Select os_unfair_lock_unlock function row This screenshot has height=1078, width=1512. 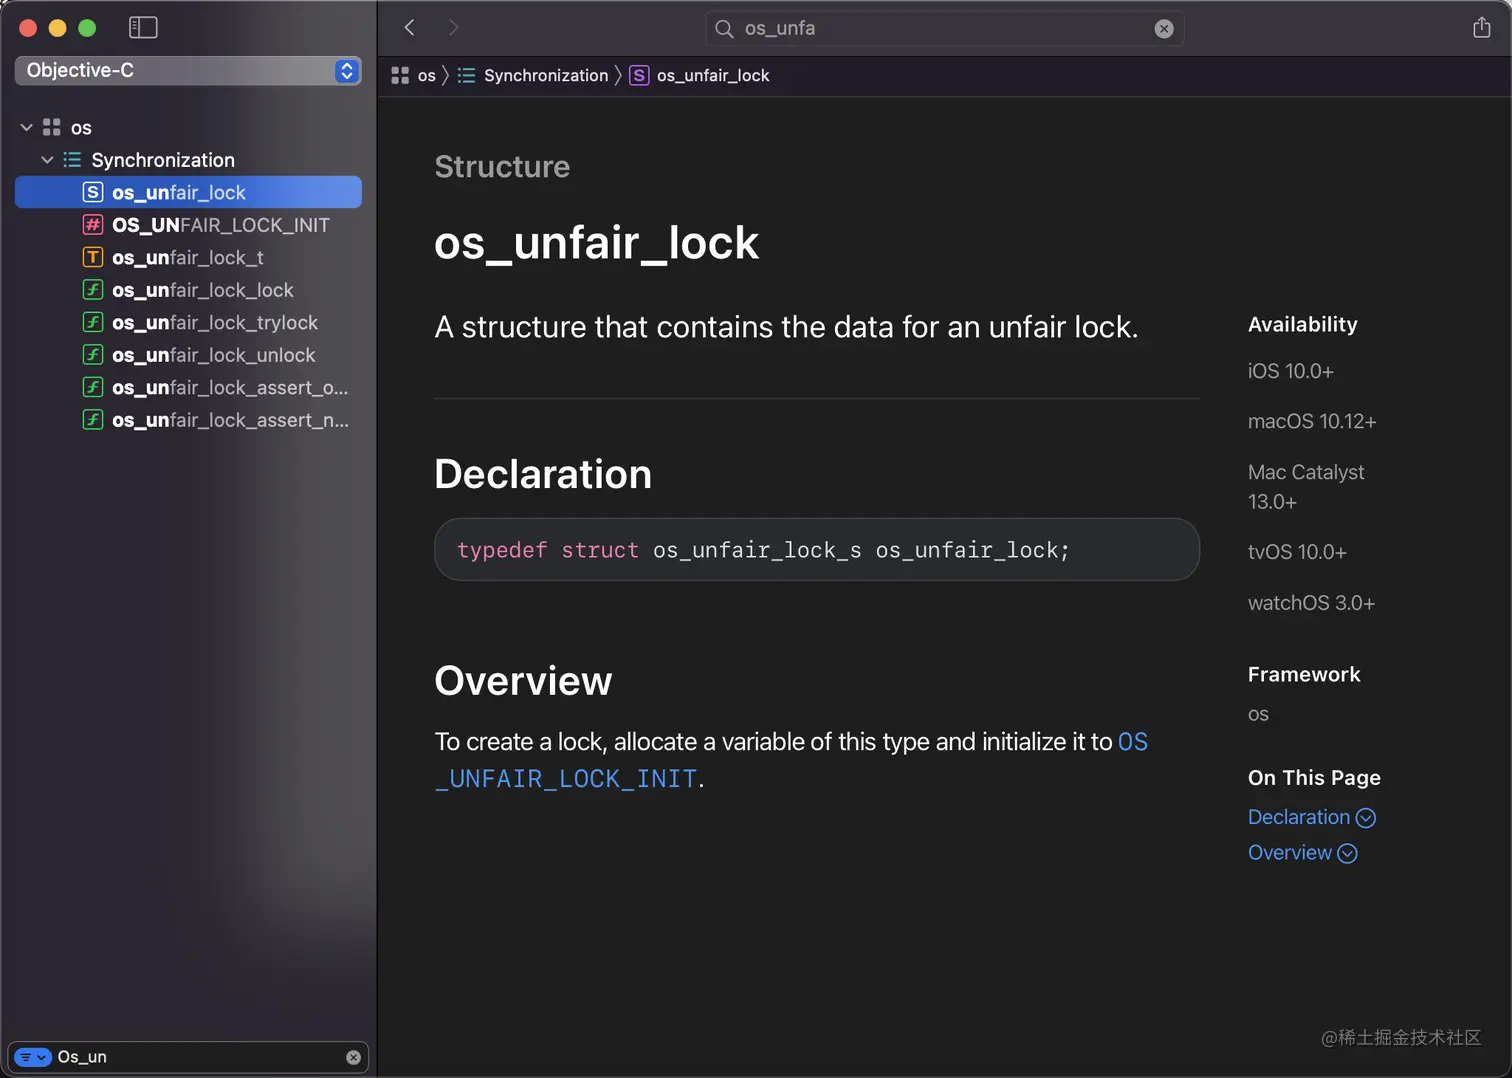point(188,355)
